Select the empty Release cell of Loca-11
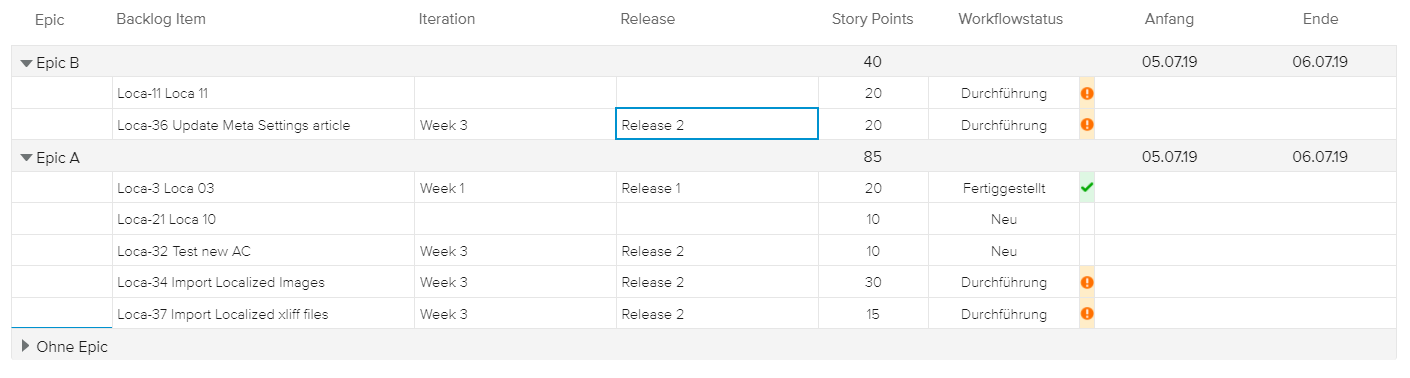Image resolution: width=1410 pixels, height=378 pixels. [717, 93]
